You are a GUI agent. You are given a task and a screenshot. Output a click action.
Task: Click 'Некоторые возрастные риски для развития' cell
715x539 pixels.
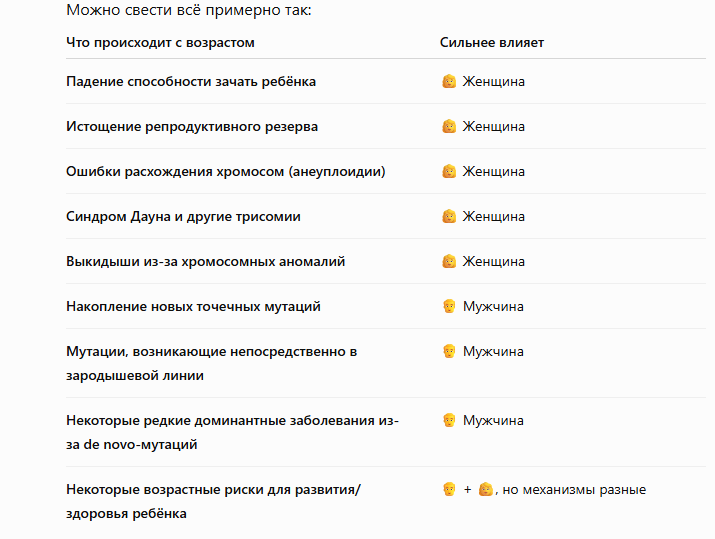[x=213, y=502]
